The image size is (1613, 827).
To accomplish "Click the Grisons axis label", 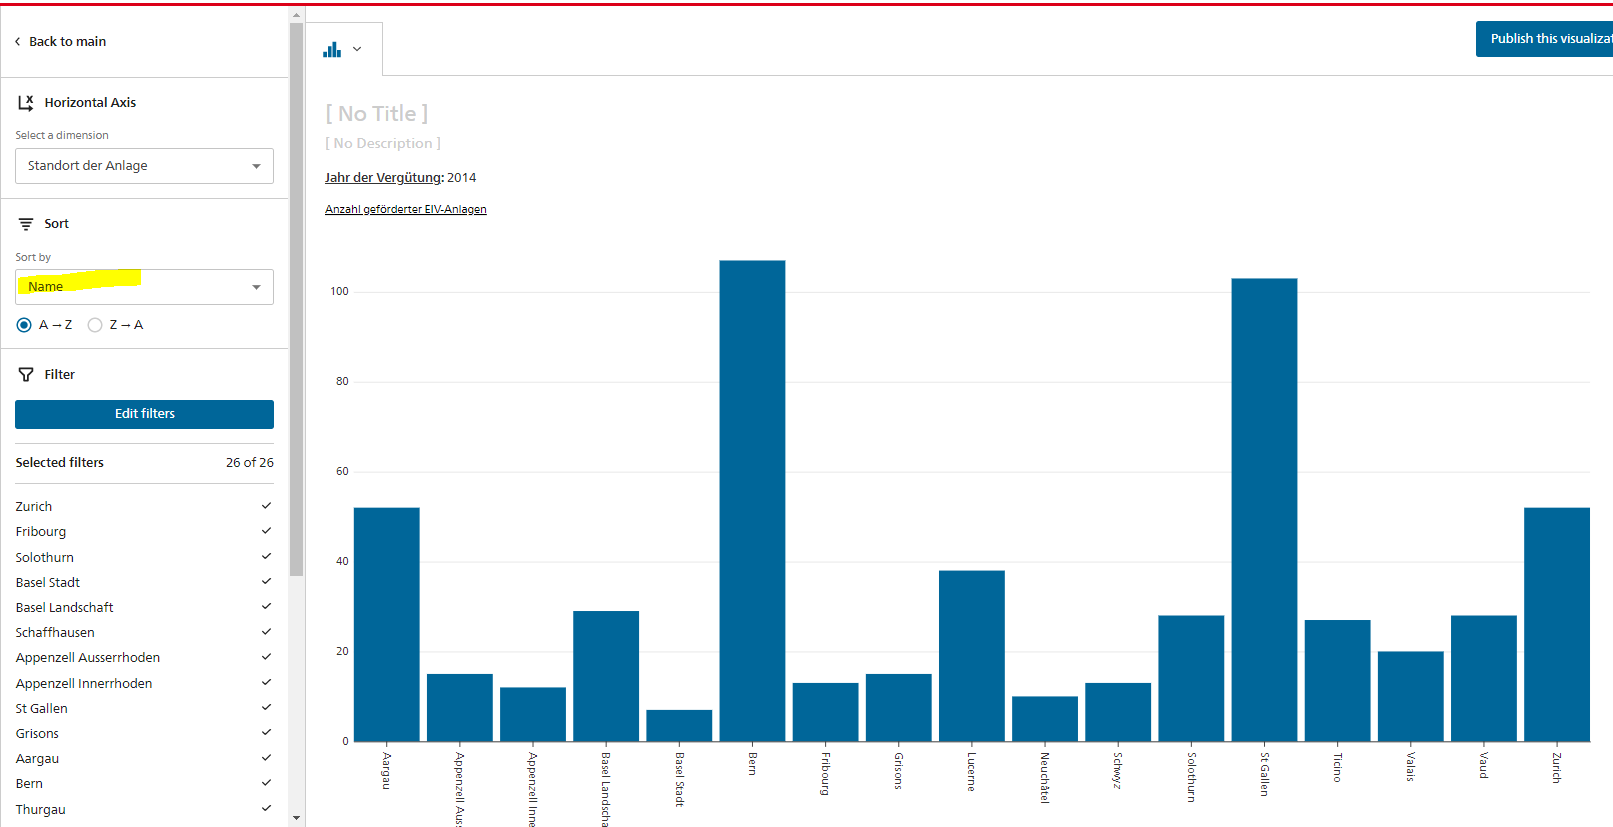I will point(899,771).
